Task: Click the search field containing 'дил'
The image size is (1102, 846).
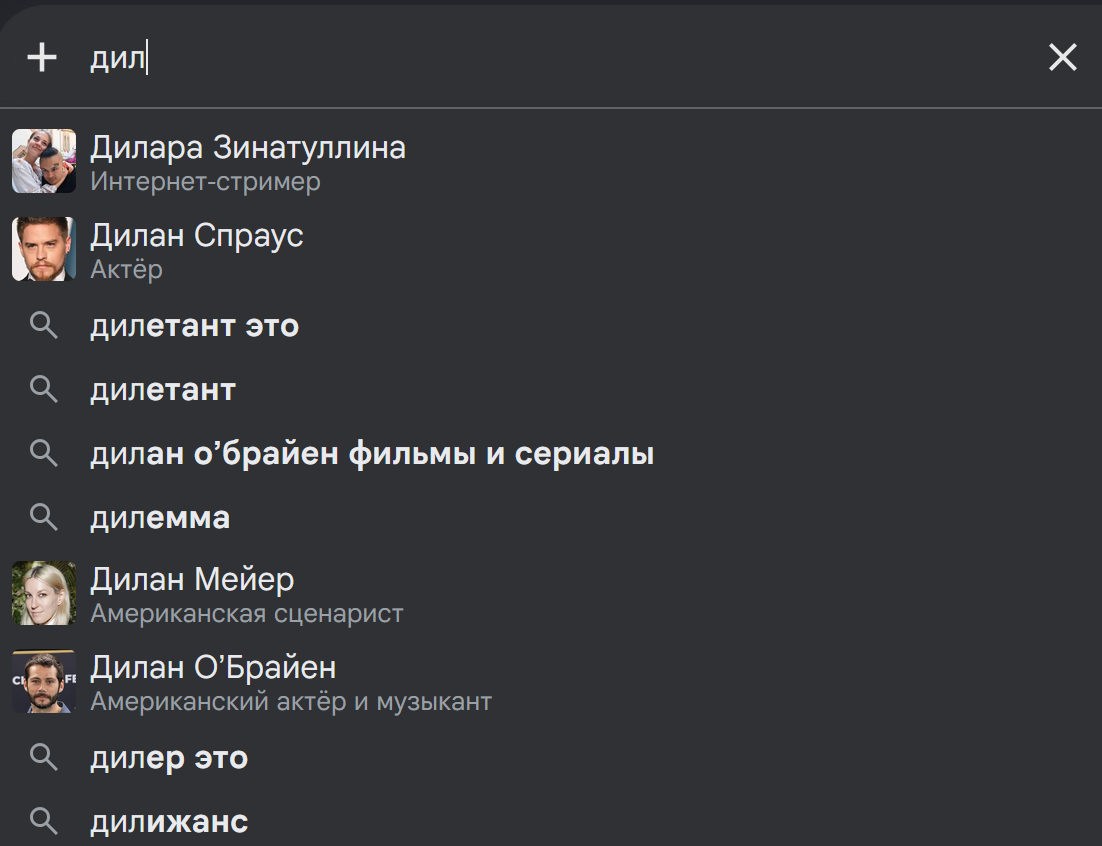Action: click(555, 57)
